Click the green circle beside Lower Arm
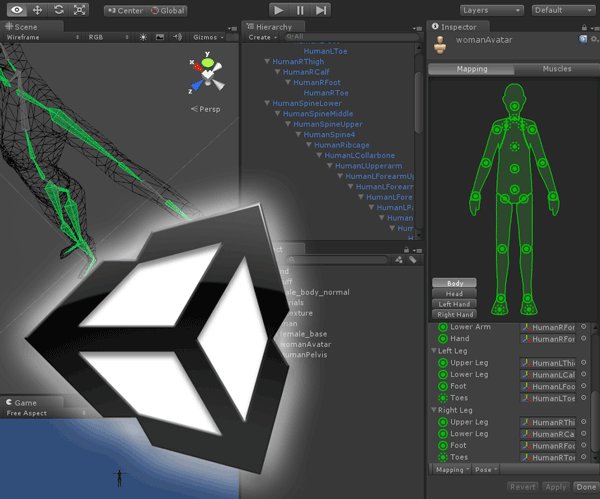Image resolution: width=600 pixels, height=499 pixels. tap(443, 327)
